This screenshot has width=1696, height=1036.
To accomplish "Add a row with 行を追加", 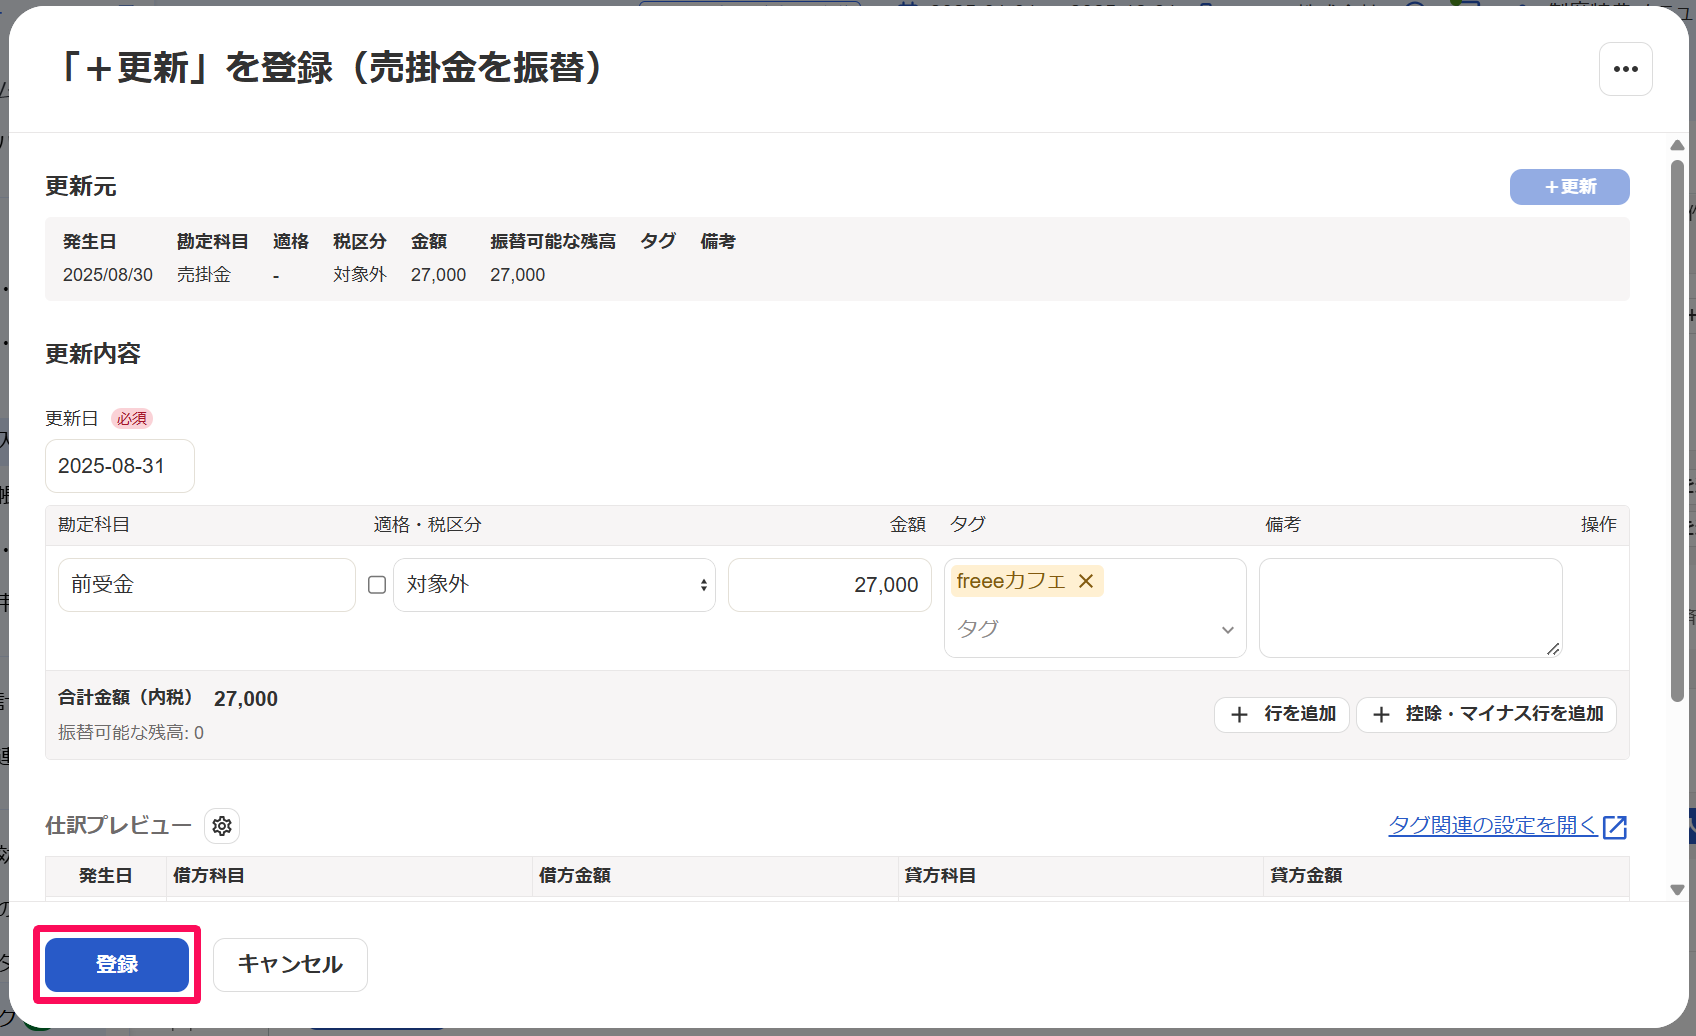I will click(1282, 714).
